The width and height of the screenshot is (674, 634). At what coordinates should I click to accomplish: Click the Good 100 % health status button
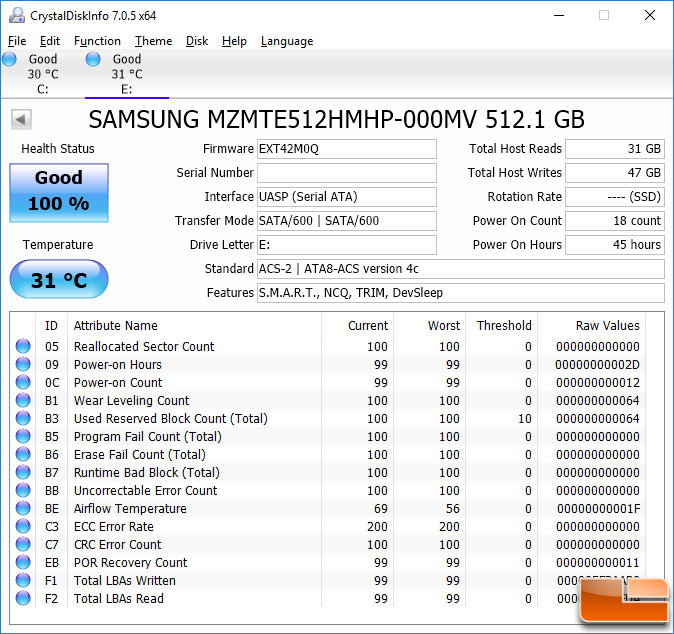(x=59, y=193)
